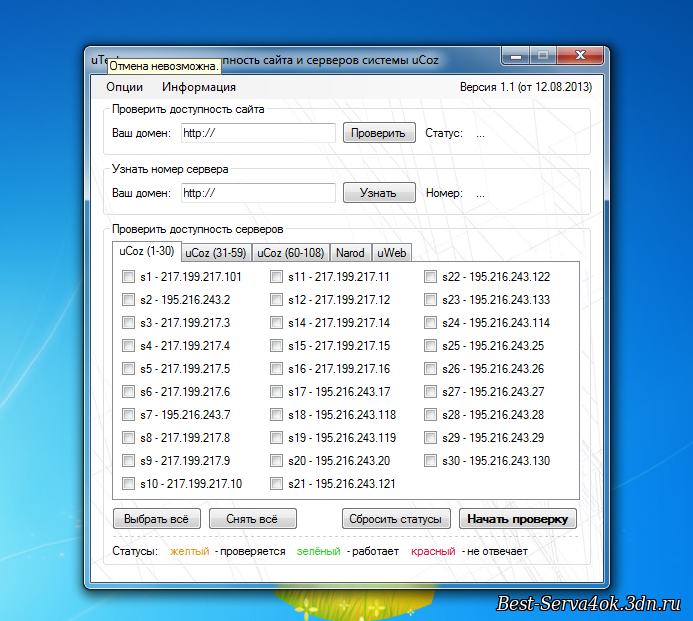Tick s27 - 195.216.243.27 checkbox
Screen dimensions: 693x621
430,392
